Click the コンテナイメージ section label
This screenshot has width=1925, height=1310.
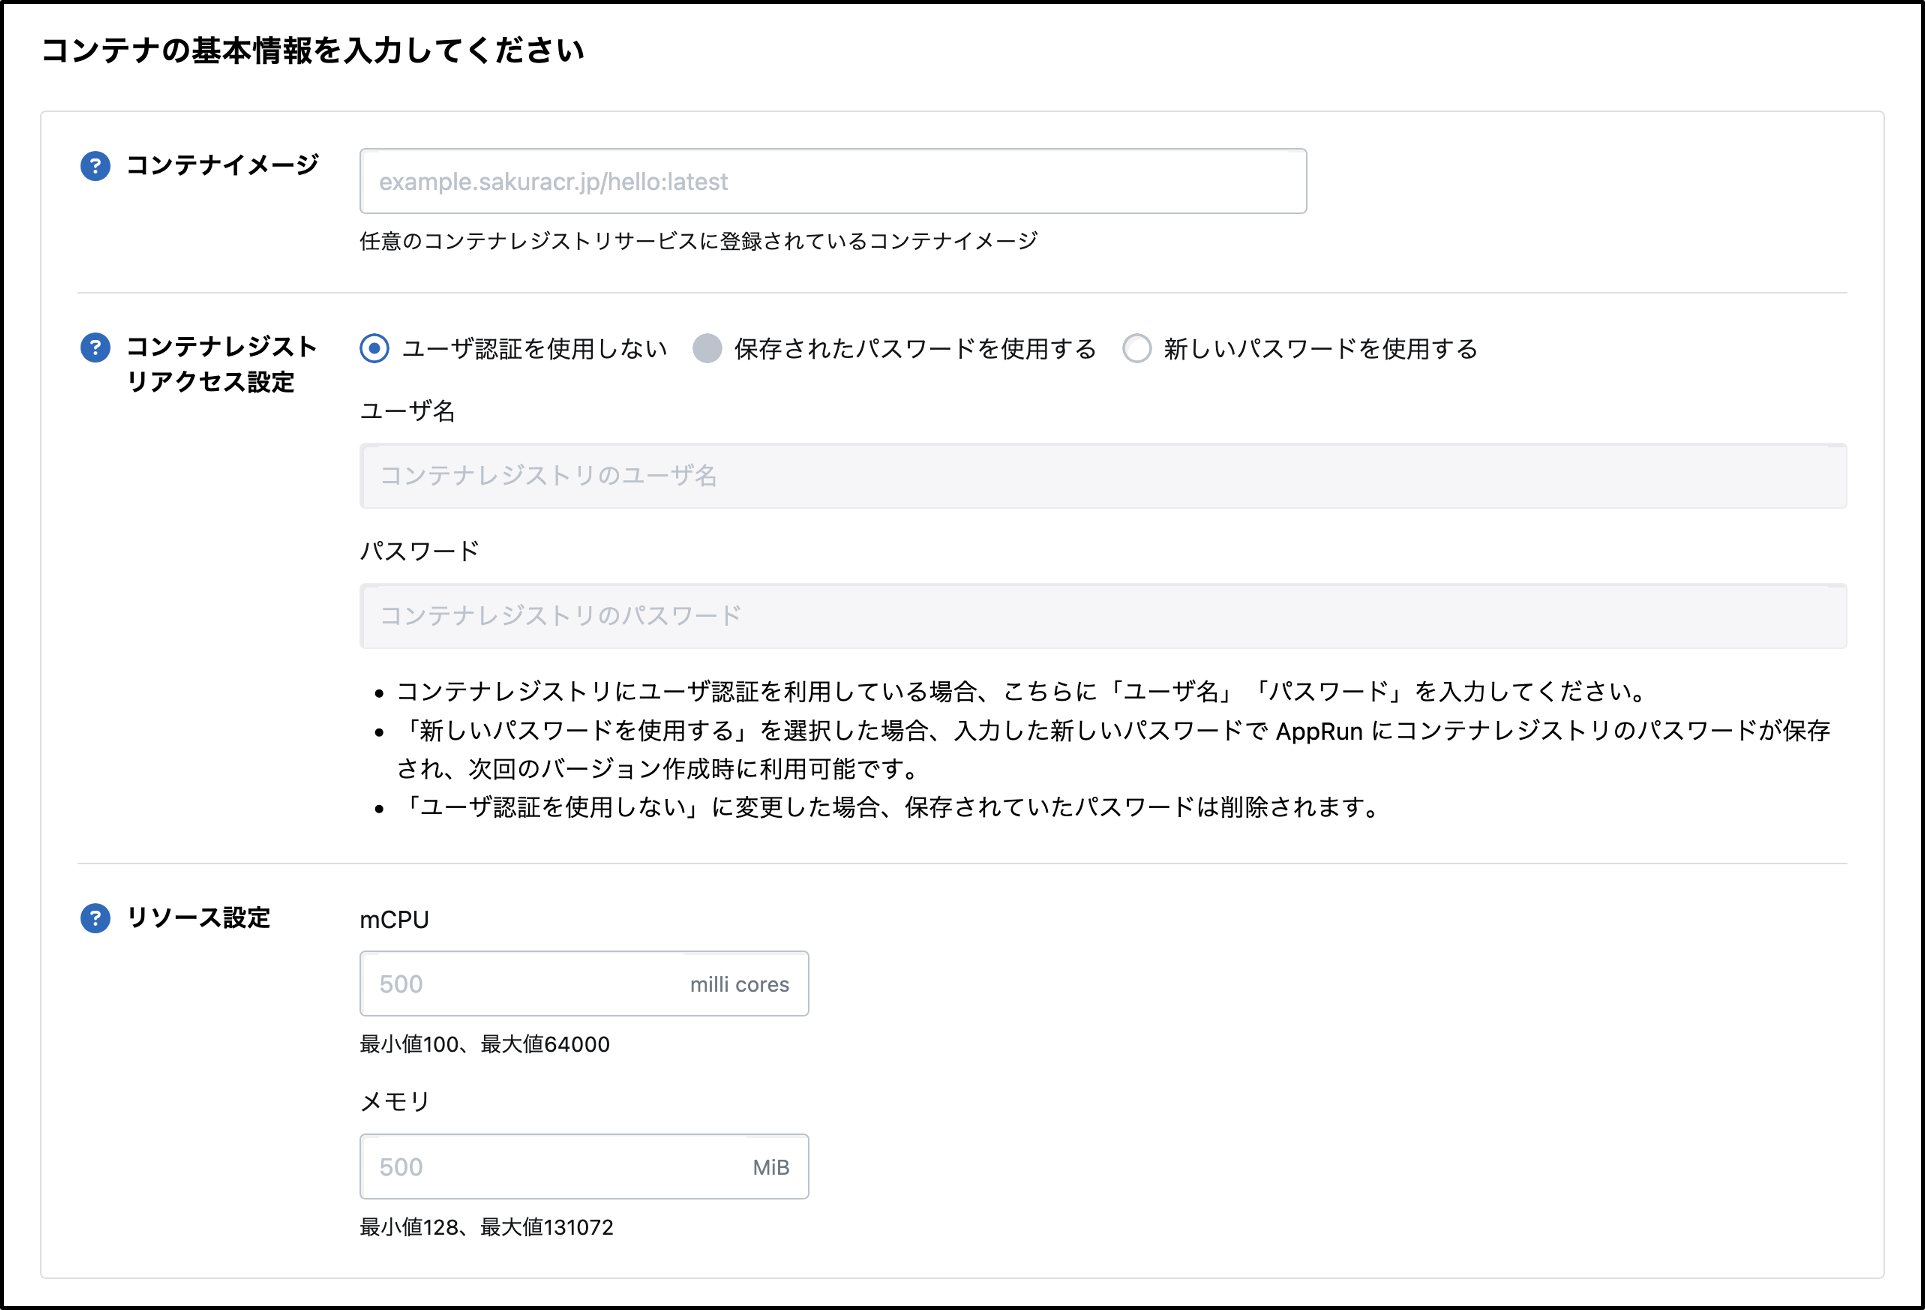[x=222, y=165]
